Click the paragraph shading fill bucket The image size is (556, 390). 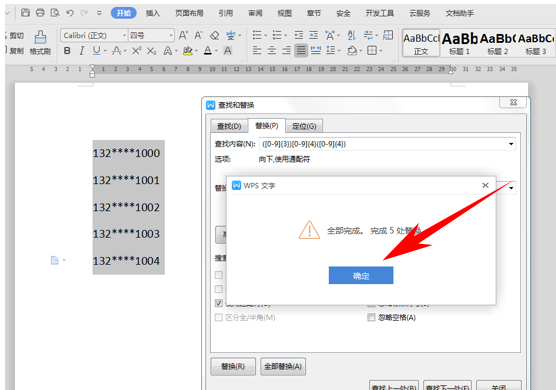point(352,51)
